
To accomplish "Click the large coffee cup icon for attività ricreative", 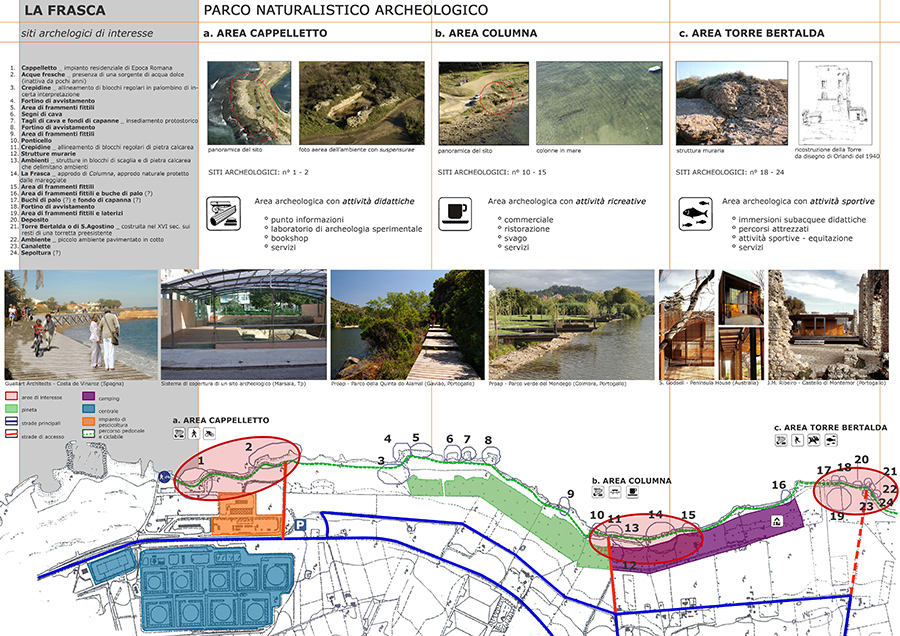I will pos(455,213).
